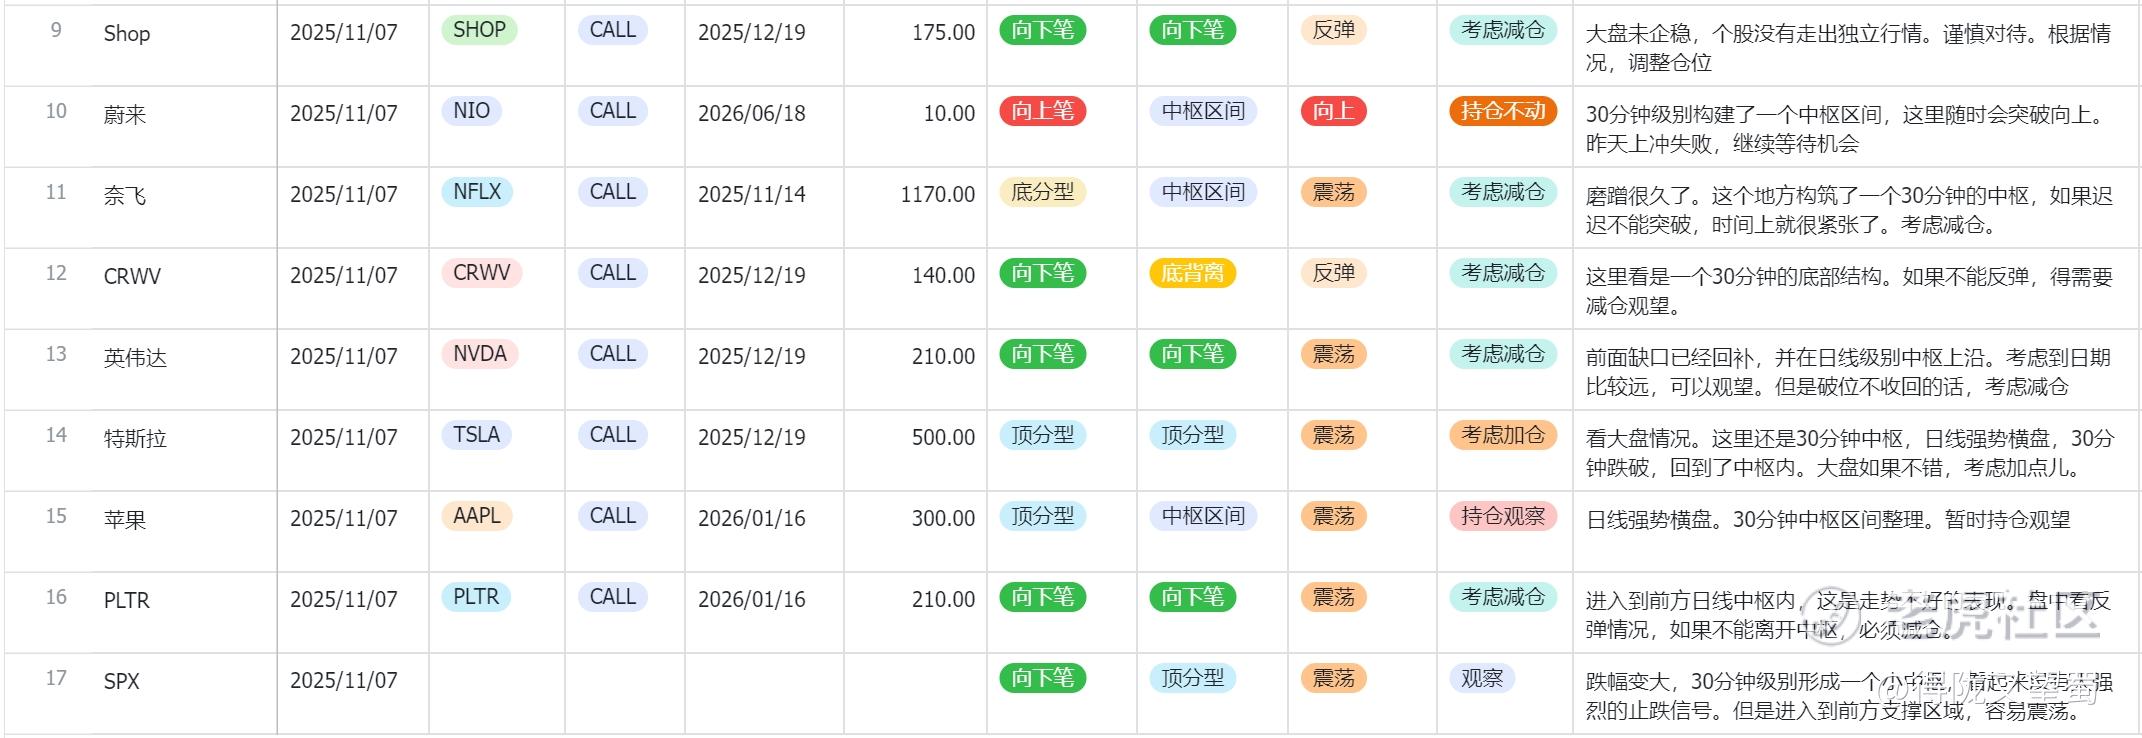Click the yellow 底背离 tag in CRWV row
This screenshot has height=738, width=2142.
coord(1193,273)
